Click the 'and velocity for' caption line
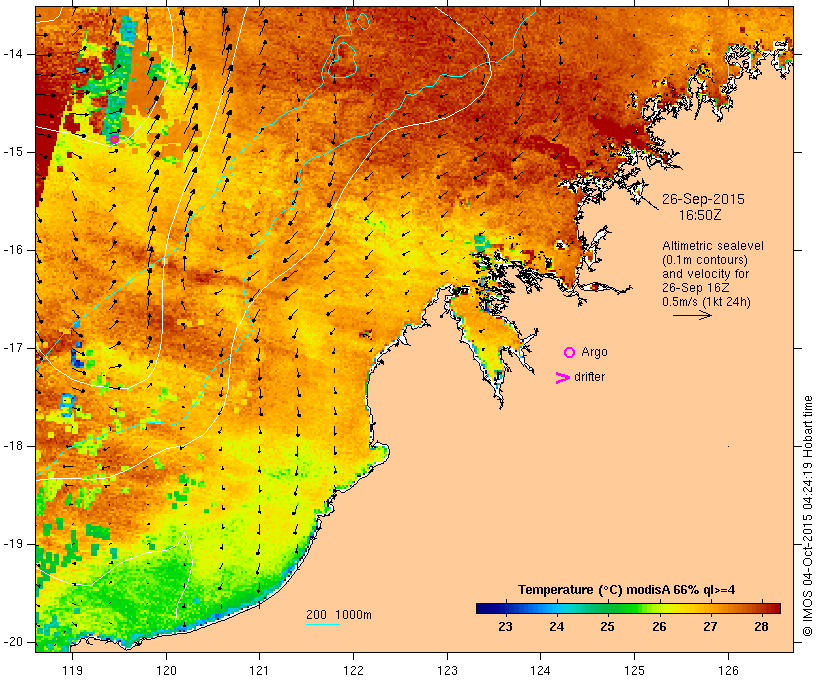This screenshot has width=820, height=680. [705, 274]
